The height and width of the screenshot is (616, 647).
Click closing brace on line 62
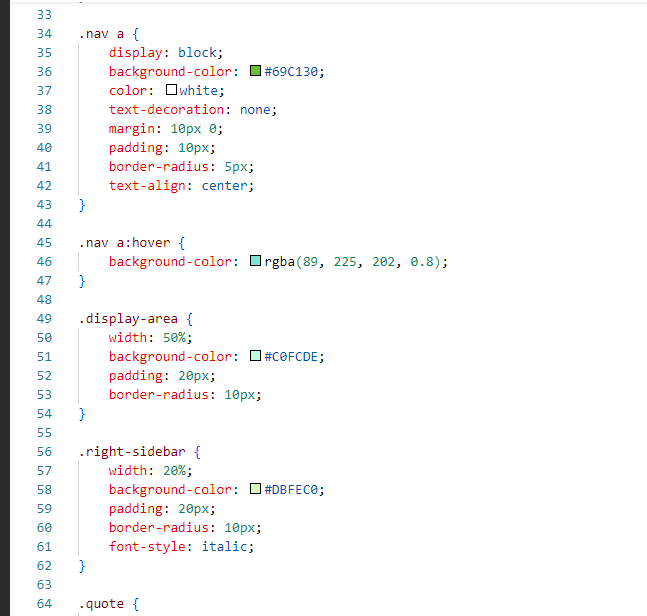click(x=82, y=566)
